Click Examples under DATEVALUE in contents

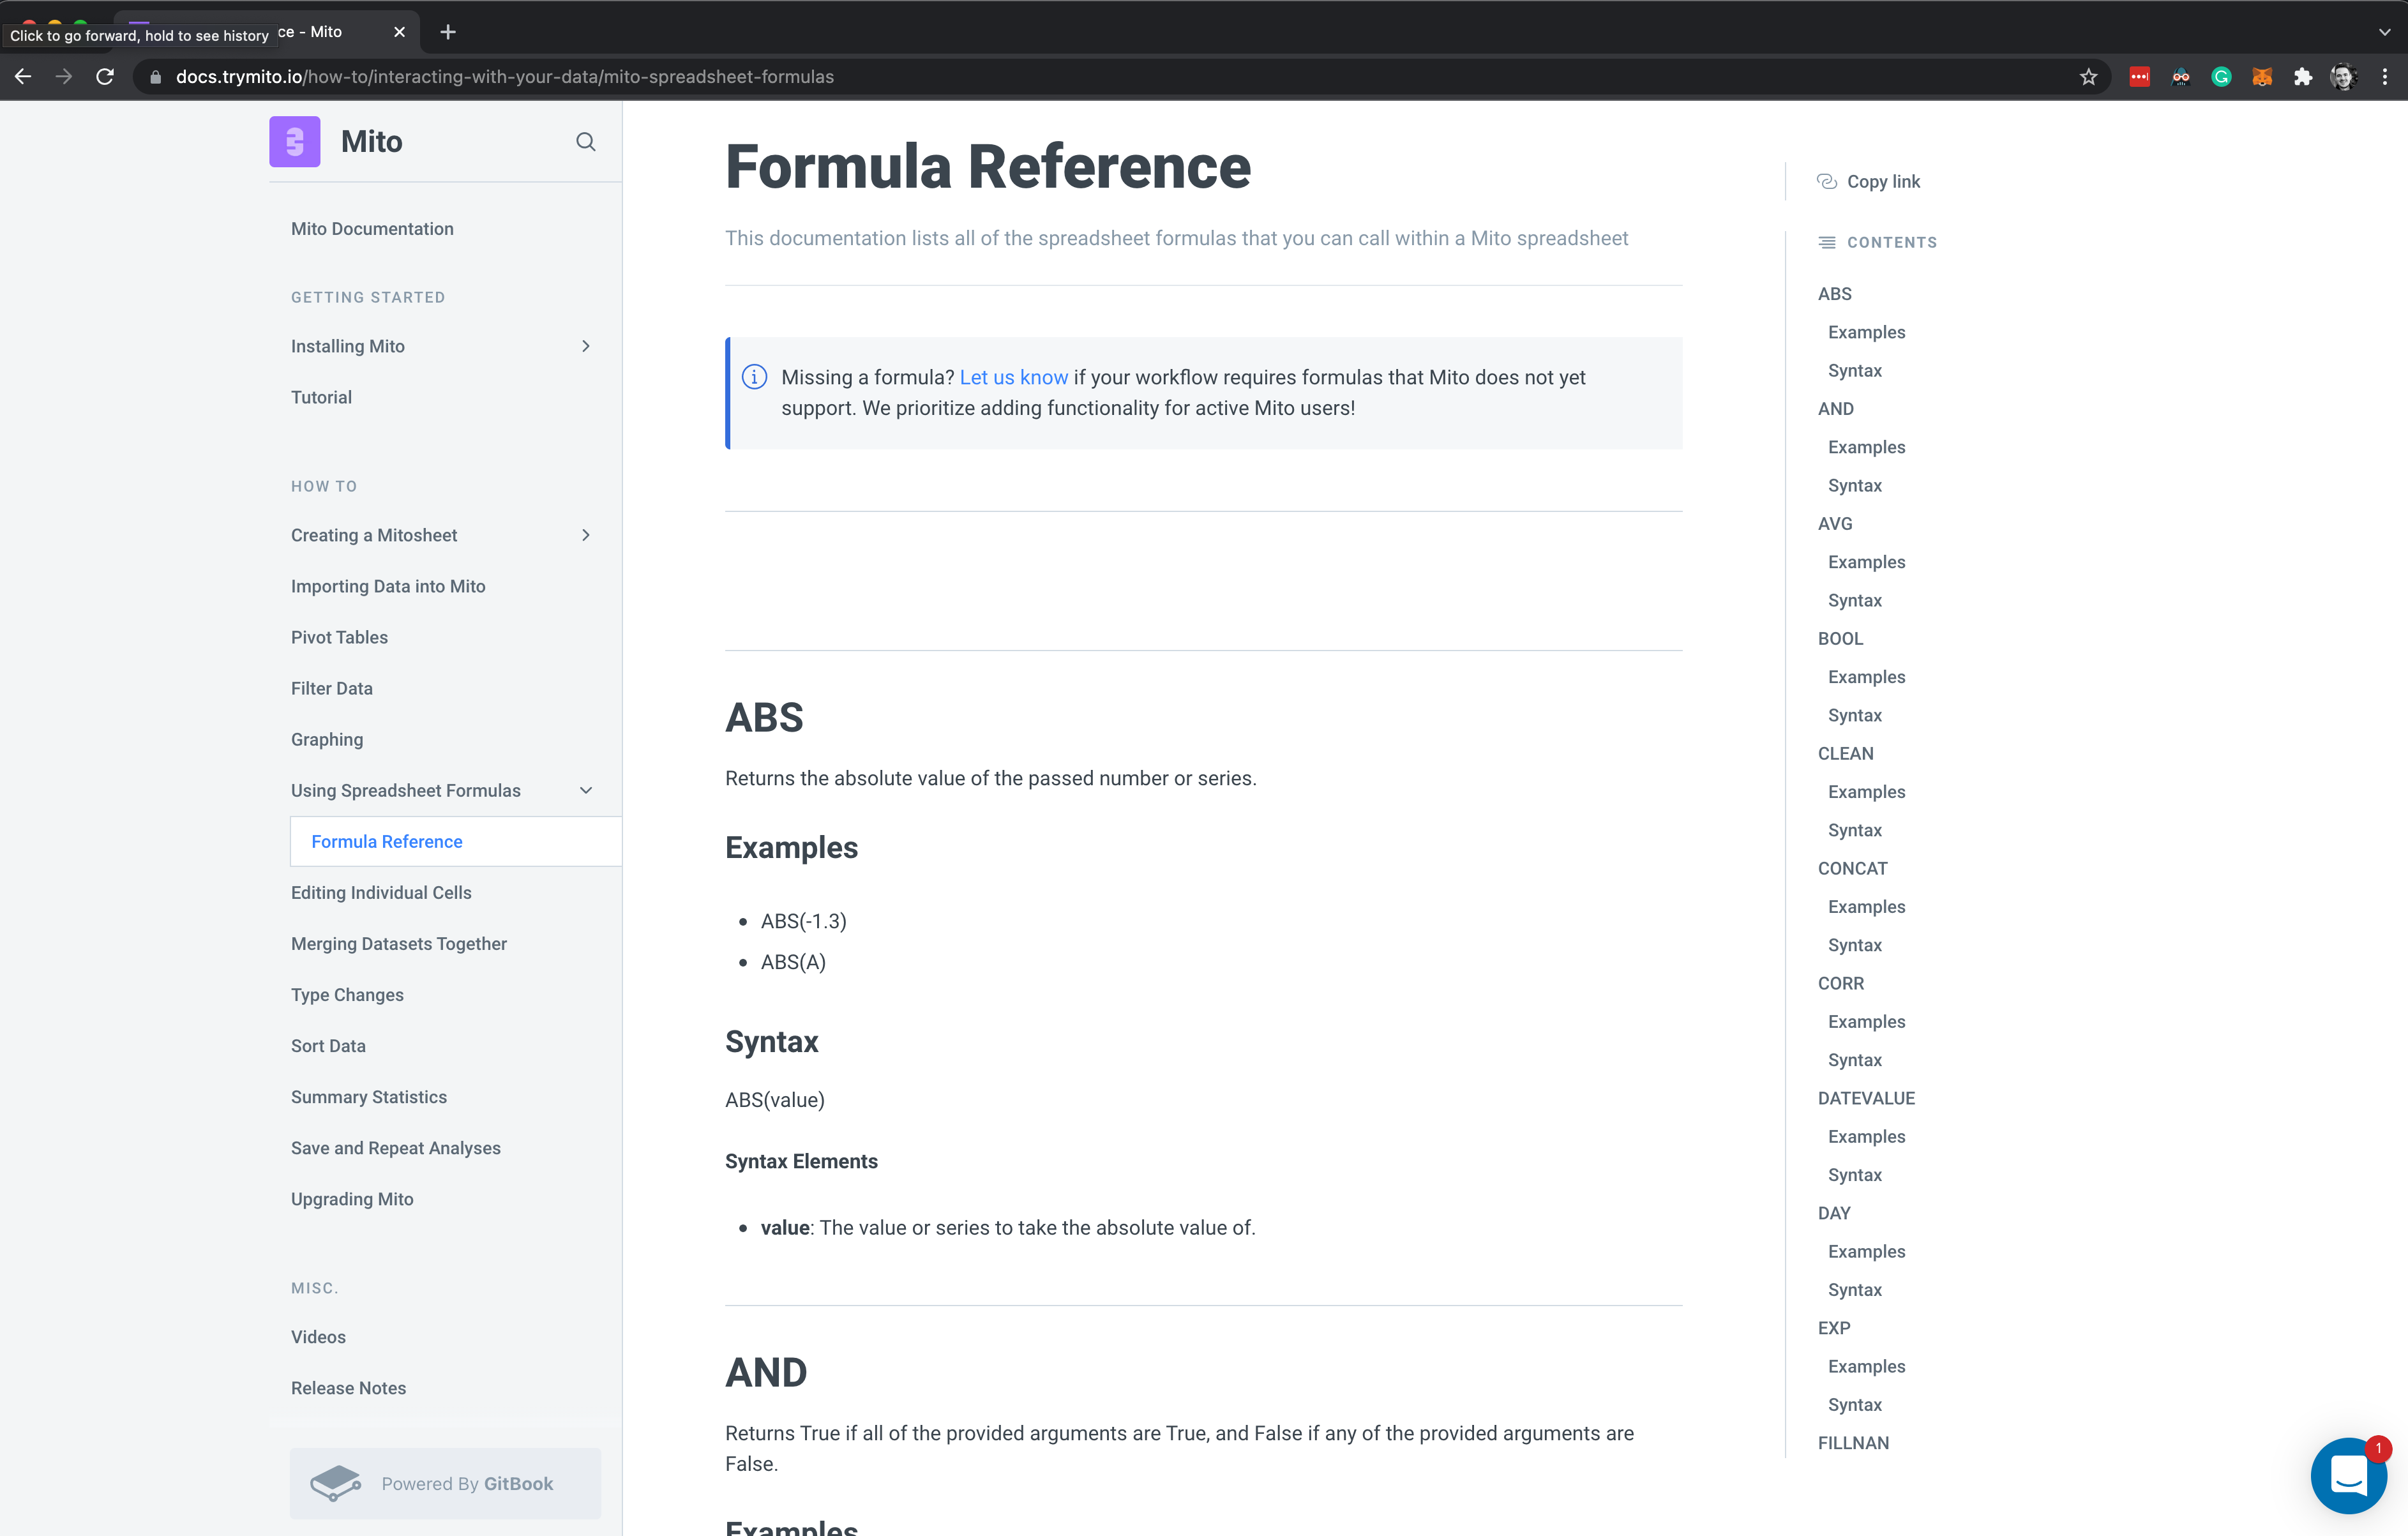[1866, 1136]
